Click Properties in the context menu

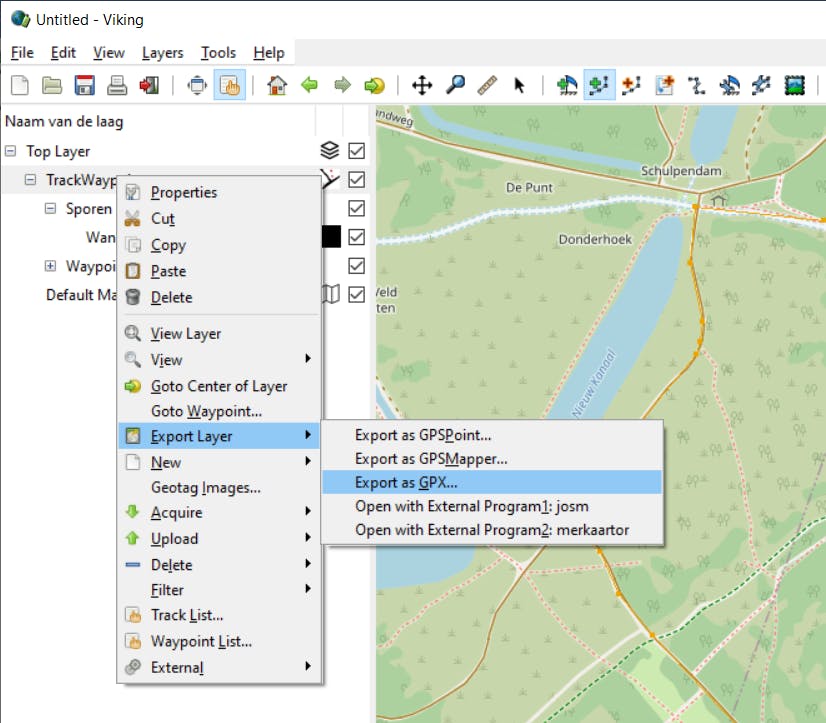(183, 193)
